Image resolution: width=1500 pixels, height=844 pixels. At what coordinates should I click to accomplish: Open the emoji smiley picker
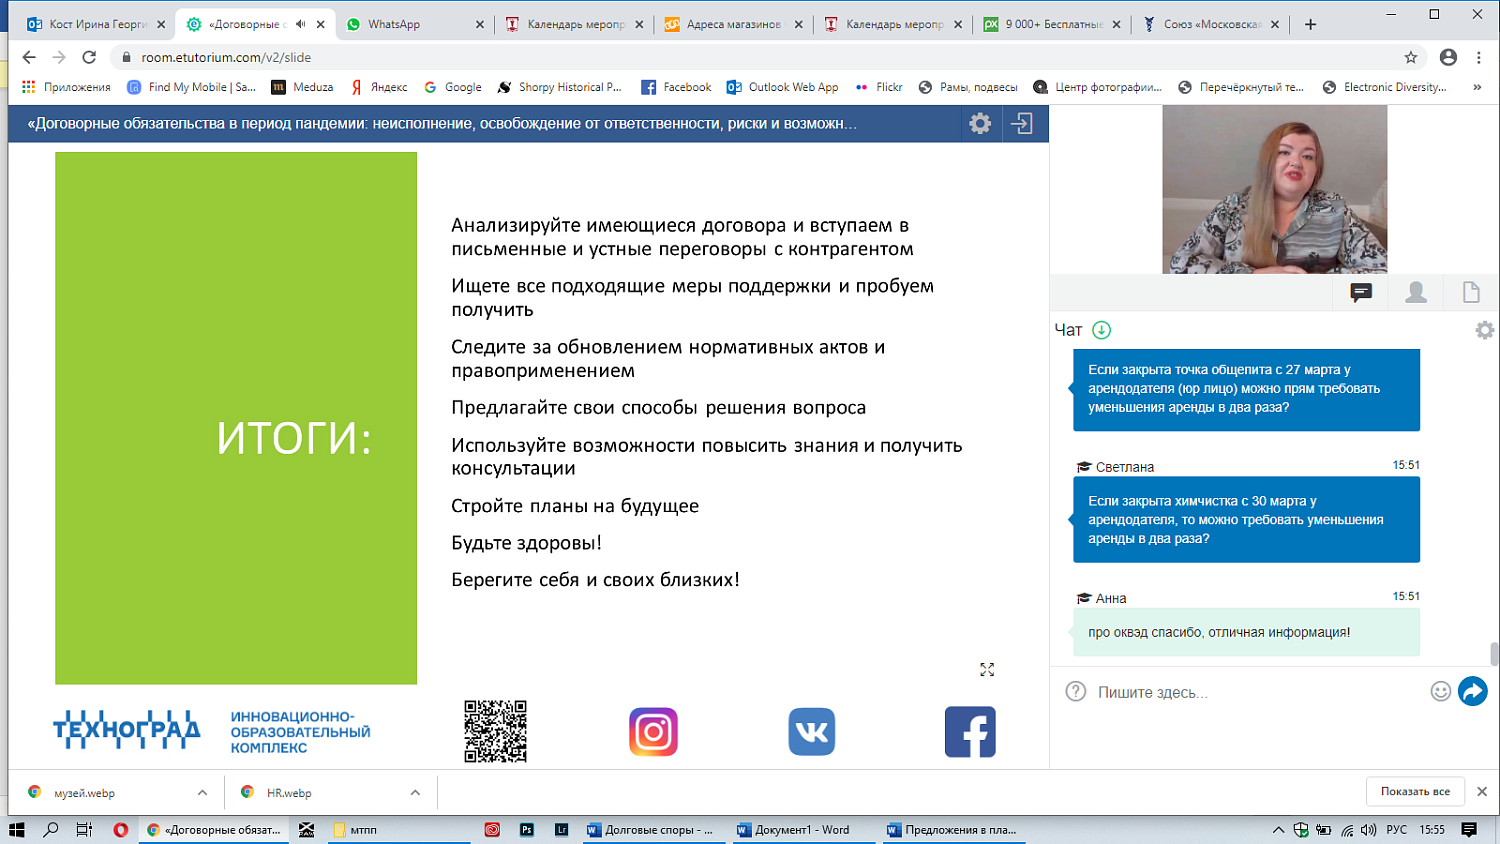(1440, 691)
